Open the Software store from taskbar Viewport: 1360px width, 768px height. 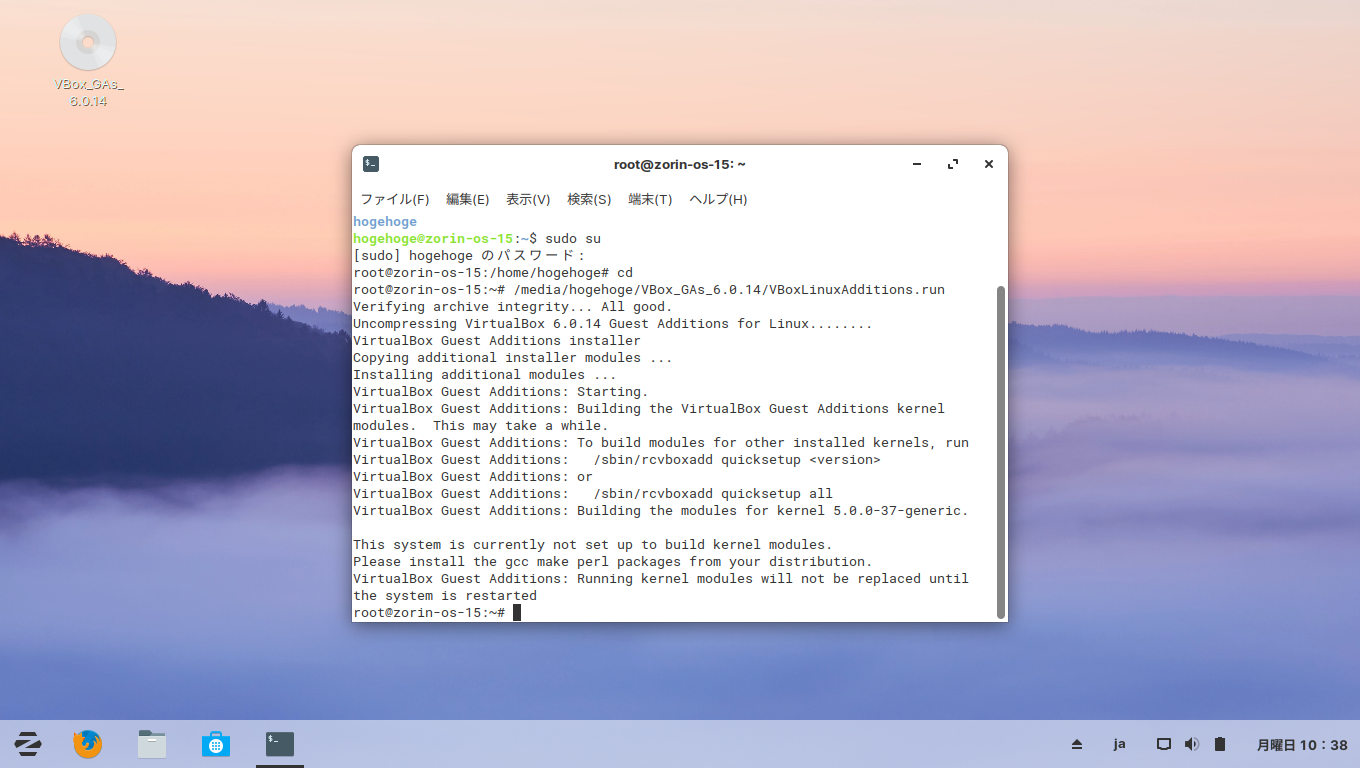click(x=216, y=743)
